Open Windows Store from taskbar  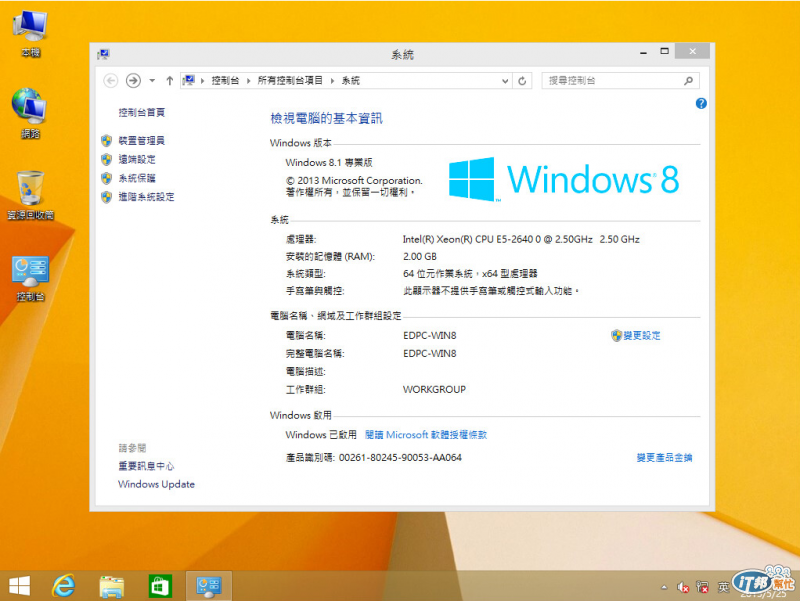[160, 586]
